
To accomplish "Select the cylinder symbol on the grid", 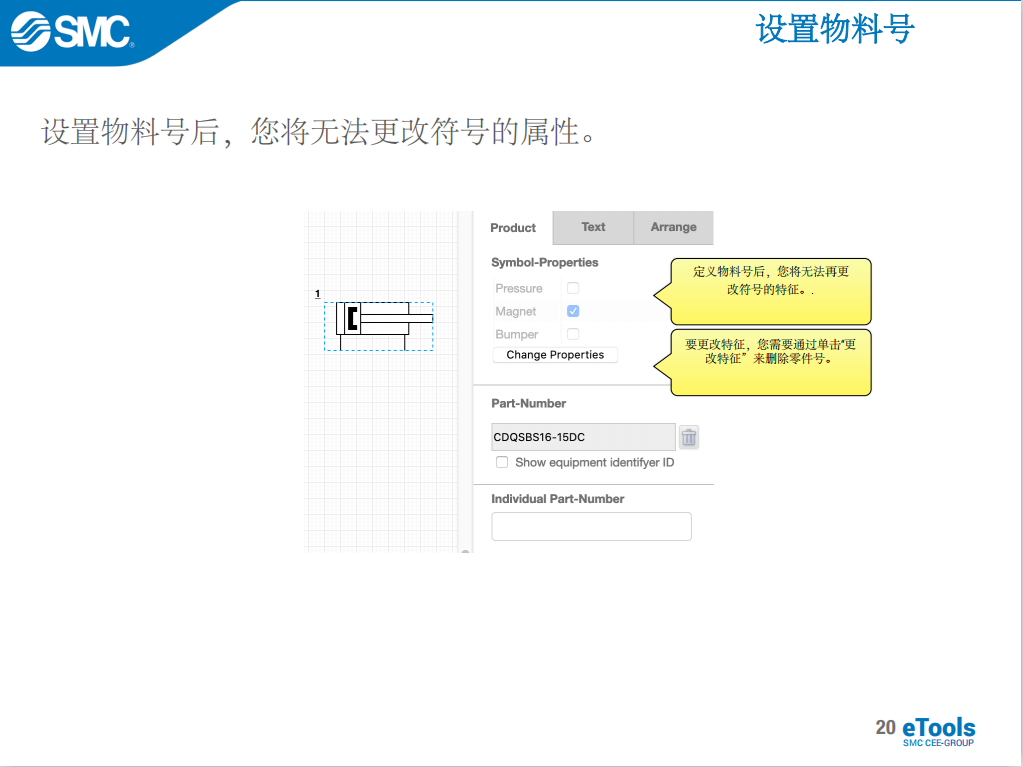I will tap(379, 326).
